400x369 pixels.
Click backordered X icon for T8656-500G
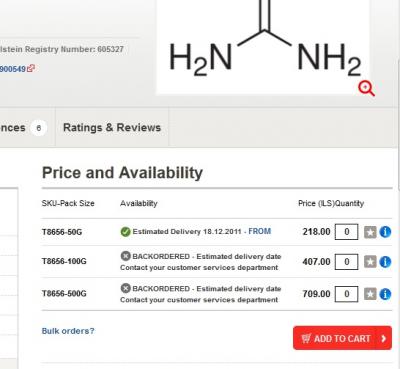125,288
